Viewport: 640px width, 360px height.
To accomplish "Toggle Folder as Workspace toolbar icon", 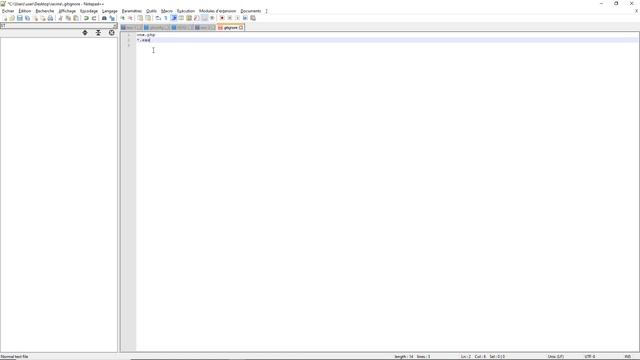I will pos(204,18).
